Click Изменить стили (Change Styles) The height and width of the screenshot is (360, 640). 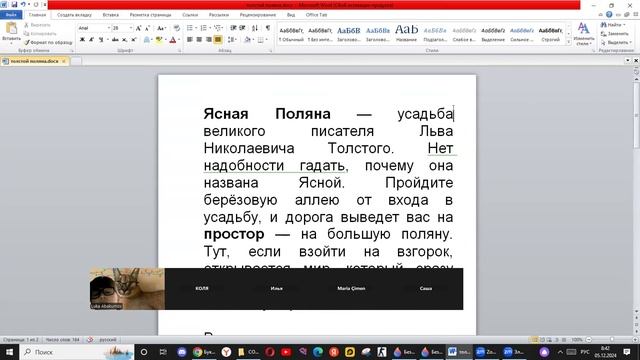(x=584, y=34)
